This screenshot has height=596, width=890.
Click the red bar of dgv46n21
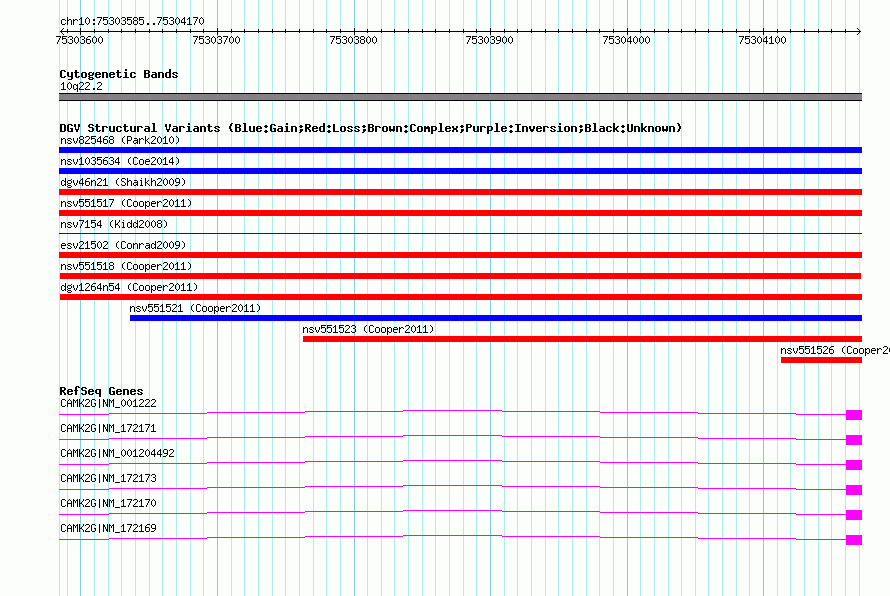pyautogui.click(x=460, y=192)
